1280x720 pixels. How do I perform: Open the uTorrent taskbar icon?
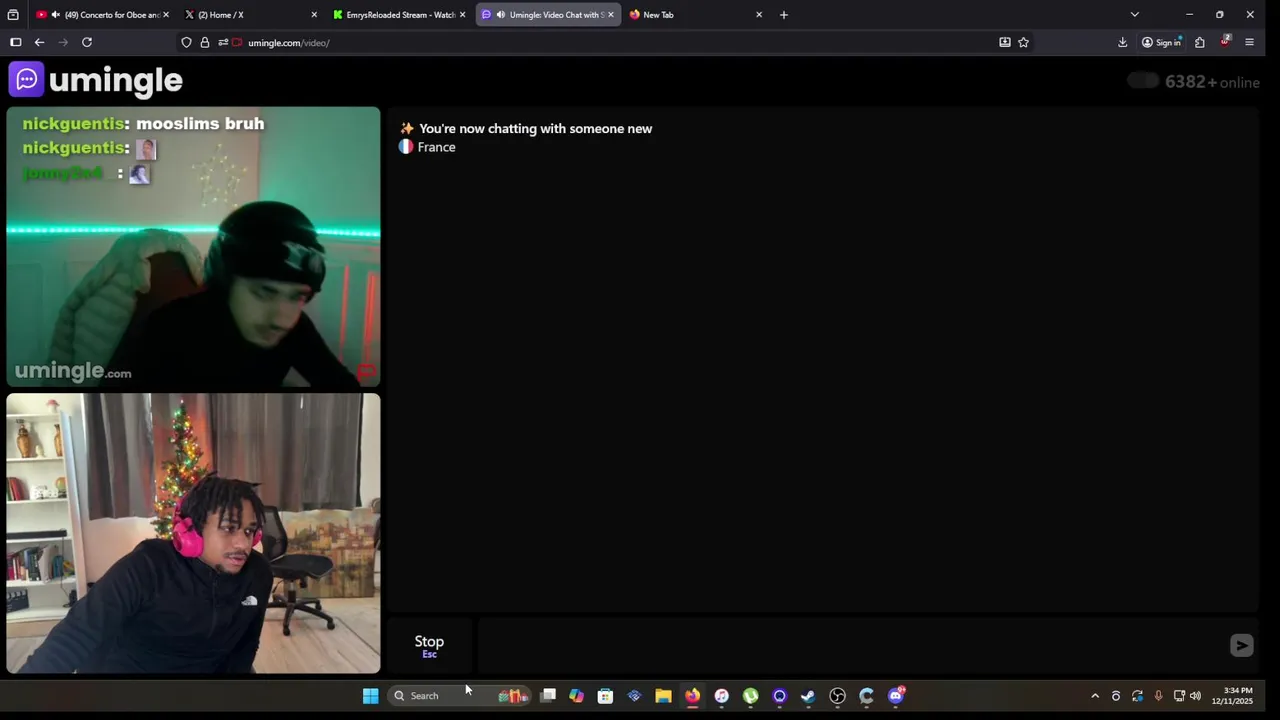[750, 696]
